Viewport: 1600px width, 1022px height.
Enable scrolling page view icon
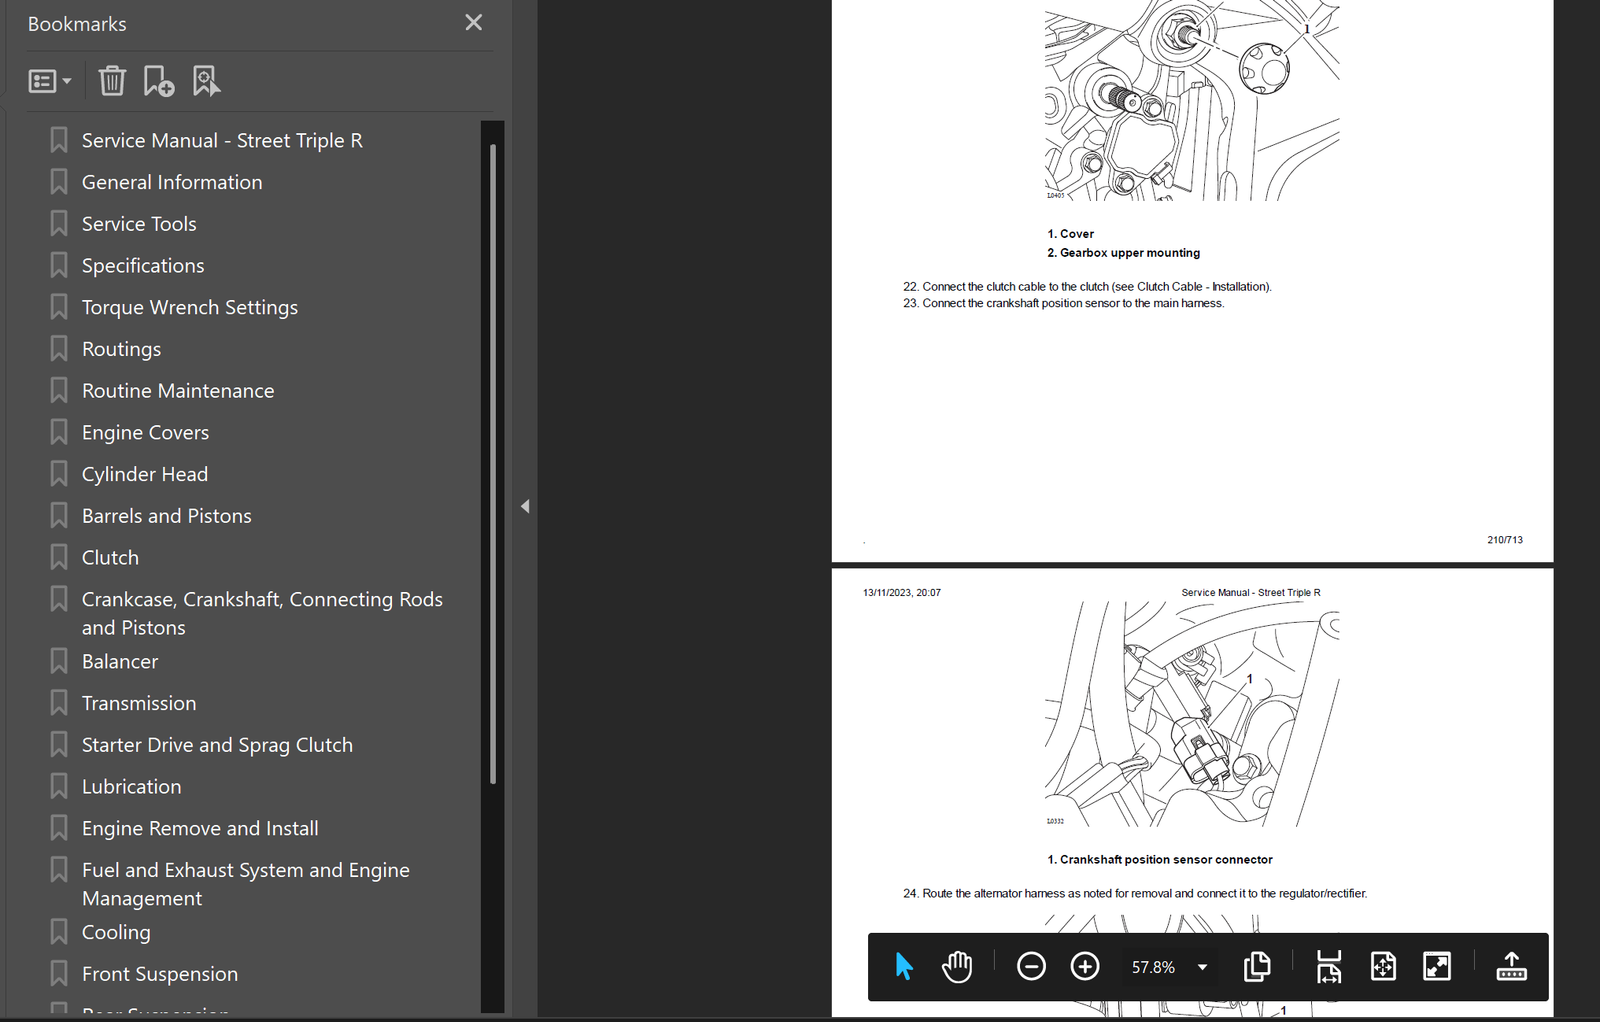[x=1329, y=966]
